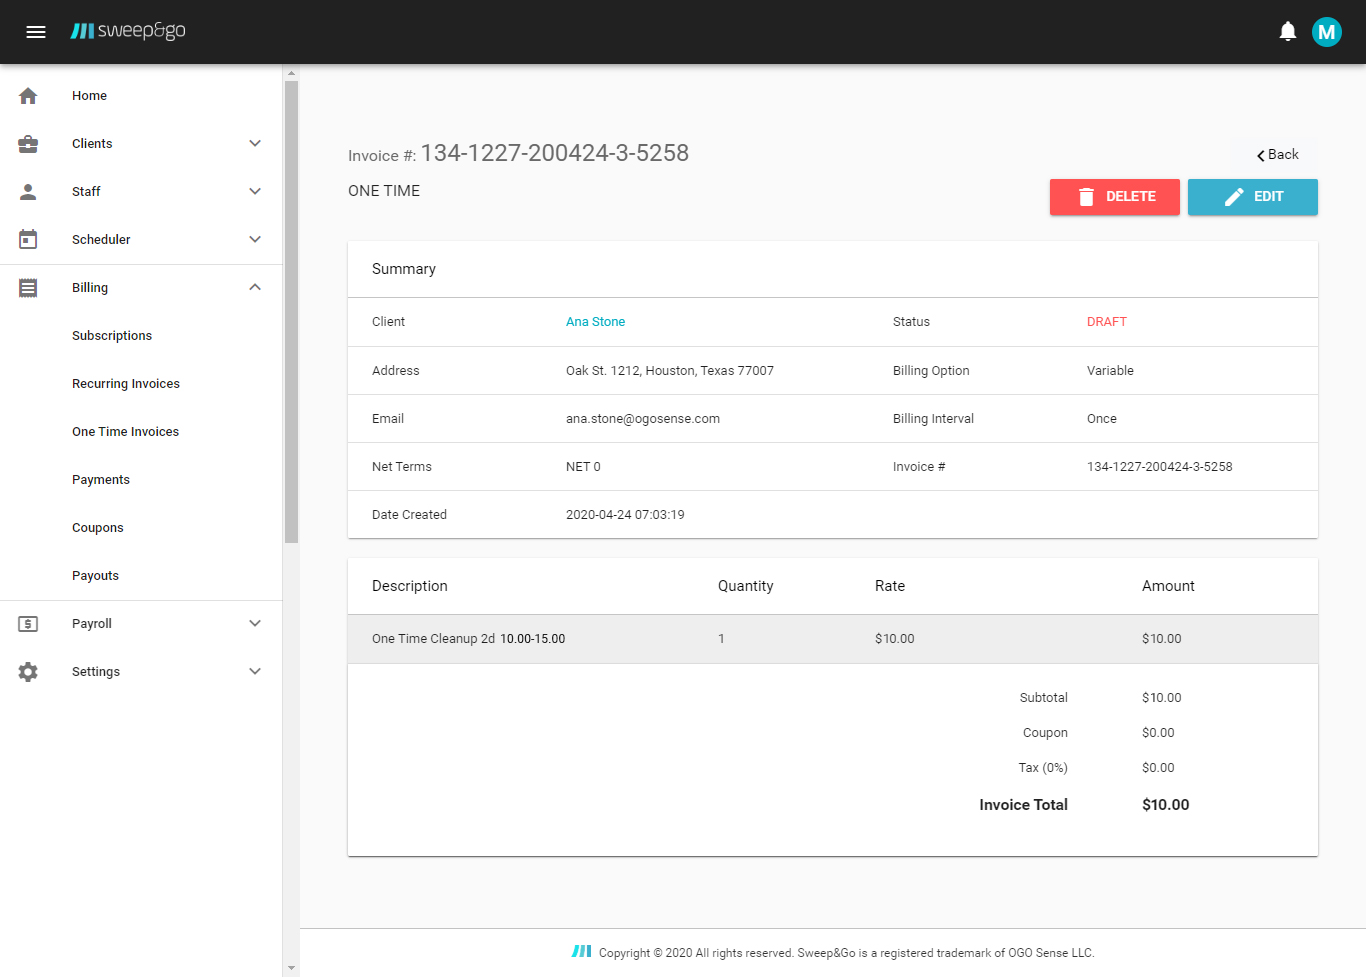This screenshot has width=1366, height=977.
Task: Open the user avatar M menu
Action: [x=1326, y=32]
